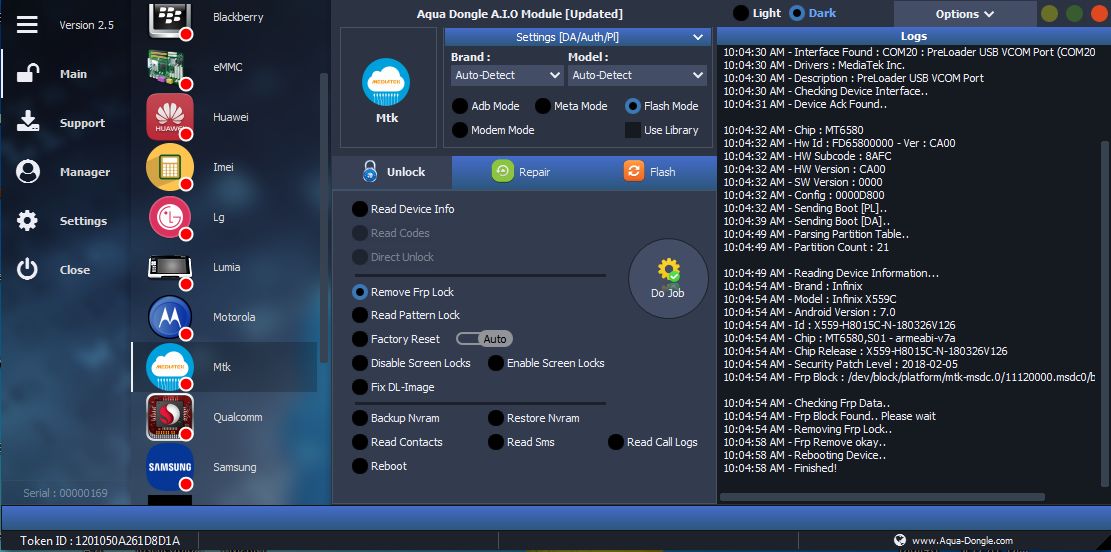Toggle the Factory Reset Auto switch

coord(484,339)
